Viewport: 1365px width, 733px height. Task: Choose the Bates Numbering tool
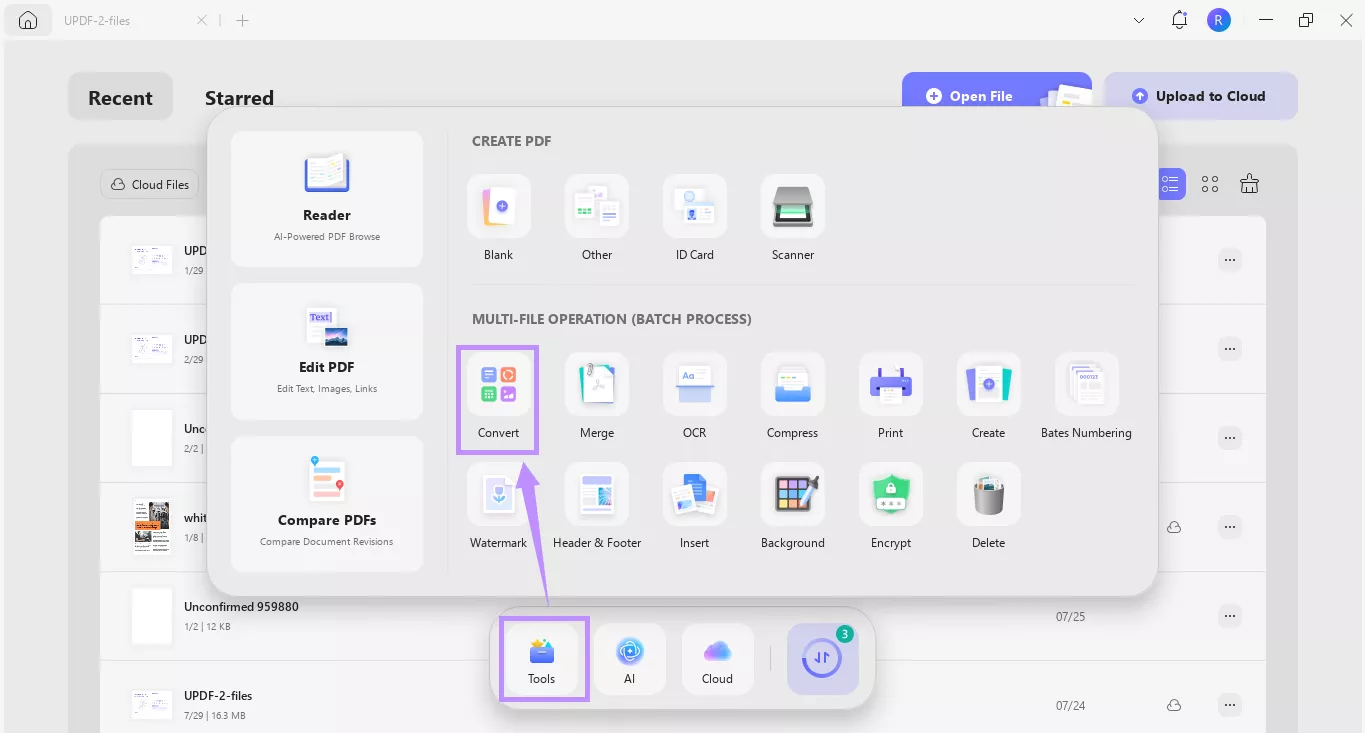[1086, 397]
